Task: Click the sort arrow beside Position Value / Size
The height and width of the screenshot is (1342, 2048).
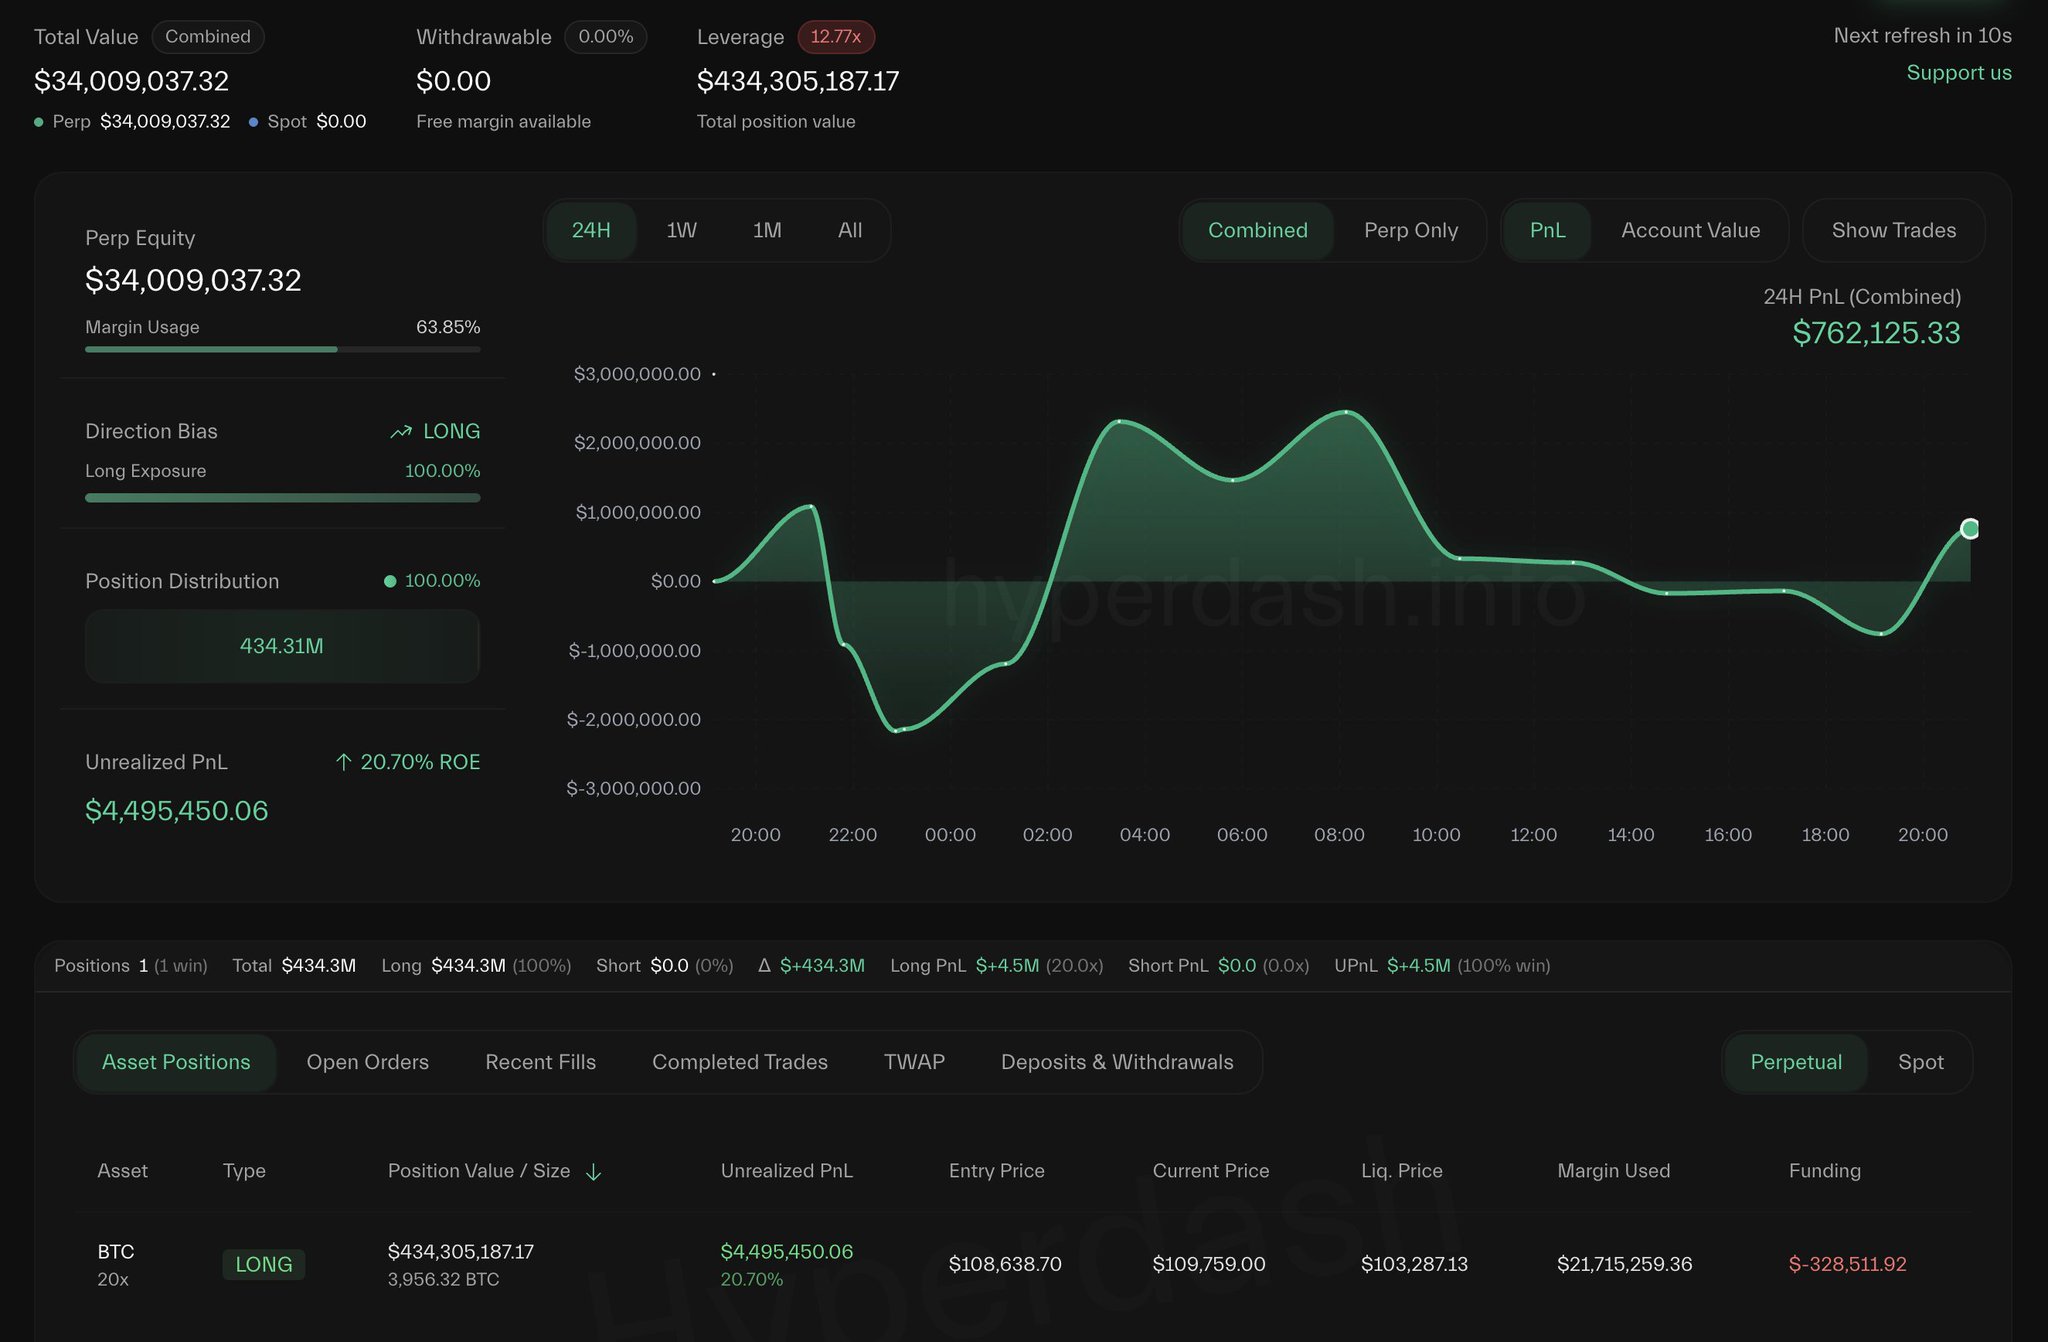Action: coord(593,1172)
